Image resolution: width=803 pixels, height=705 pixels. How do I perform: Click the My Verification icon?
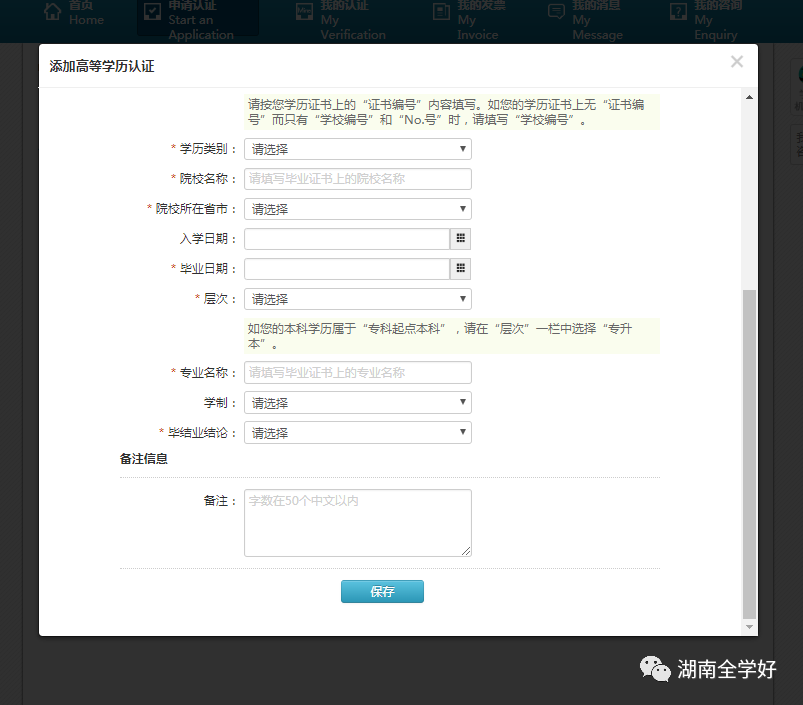(304, 12)
